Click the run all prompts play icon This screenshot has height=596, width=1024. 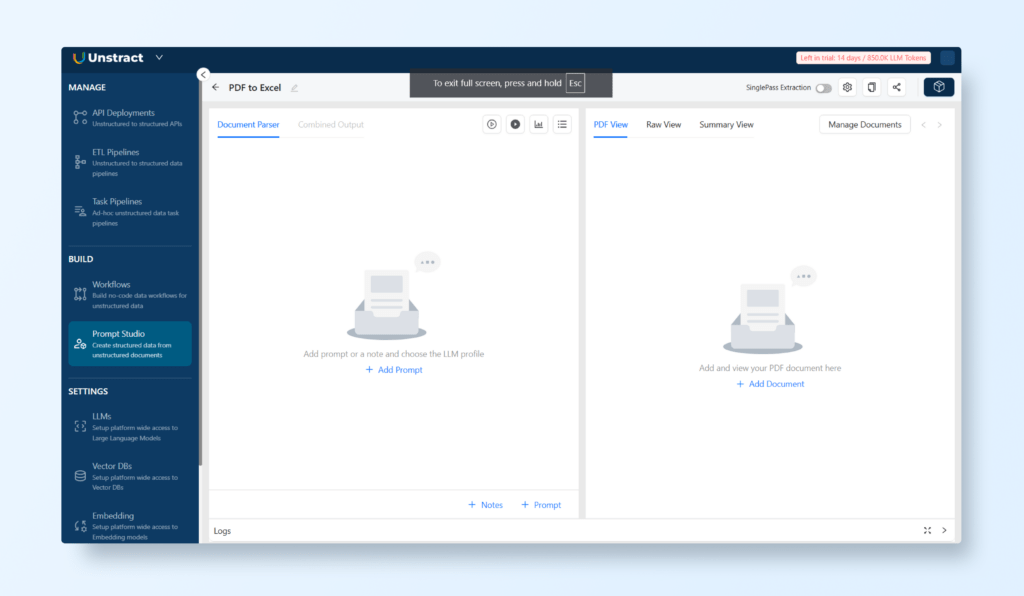[491, 125]
